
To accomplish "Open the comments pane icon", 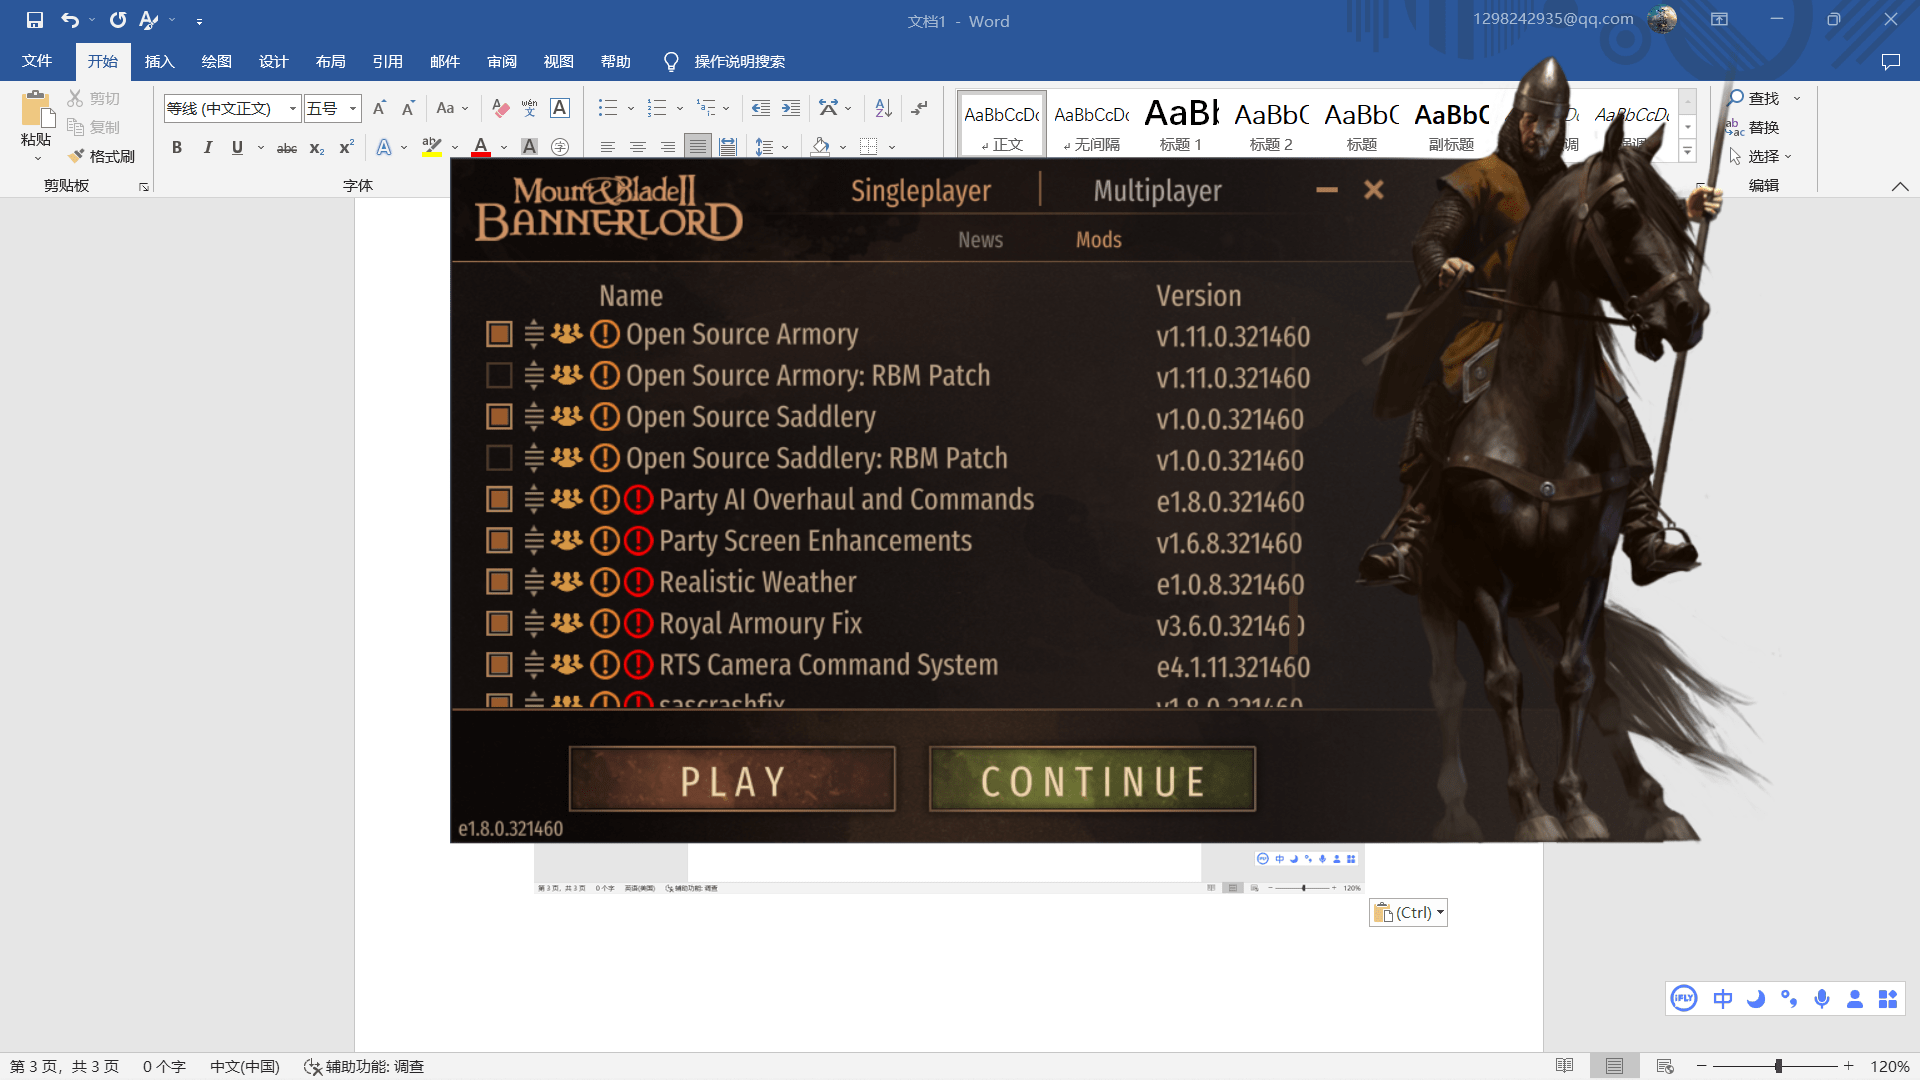I will coord(1890,62).
